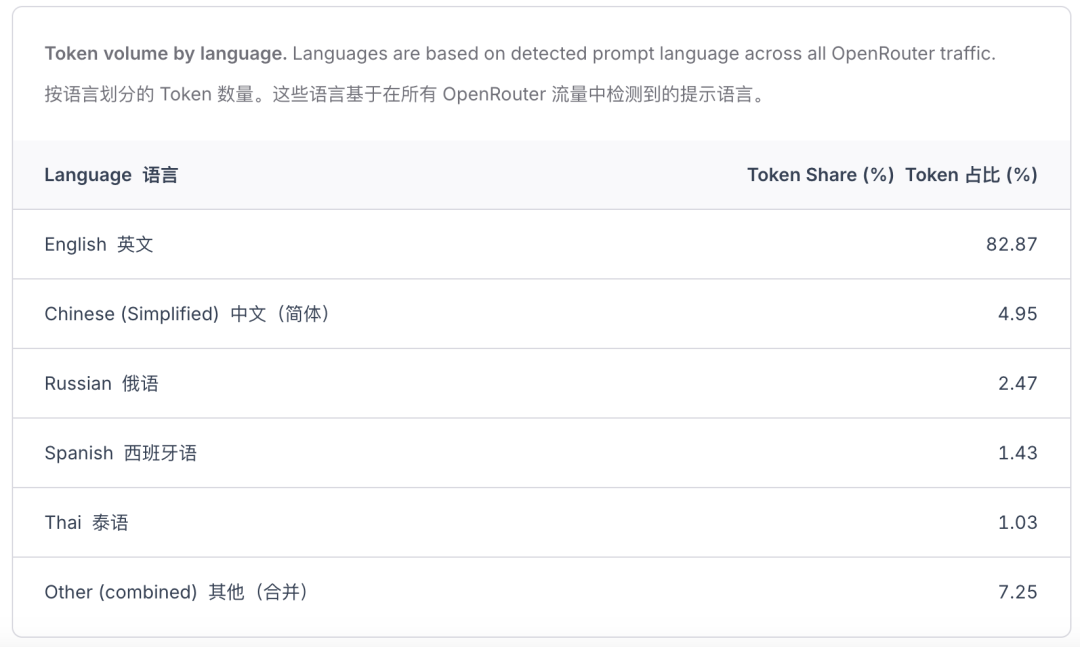Screen dimensions: 1080x647
Task: Click the bold 'Token volume by language.' title
Action: pyautogui.click(x=165, y=54)
